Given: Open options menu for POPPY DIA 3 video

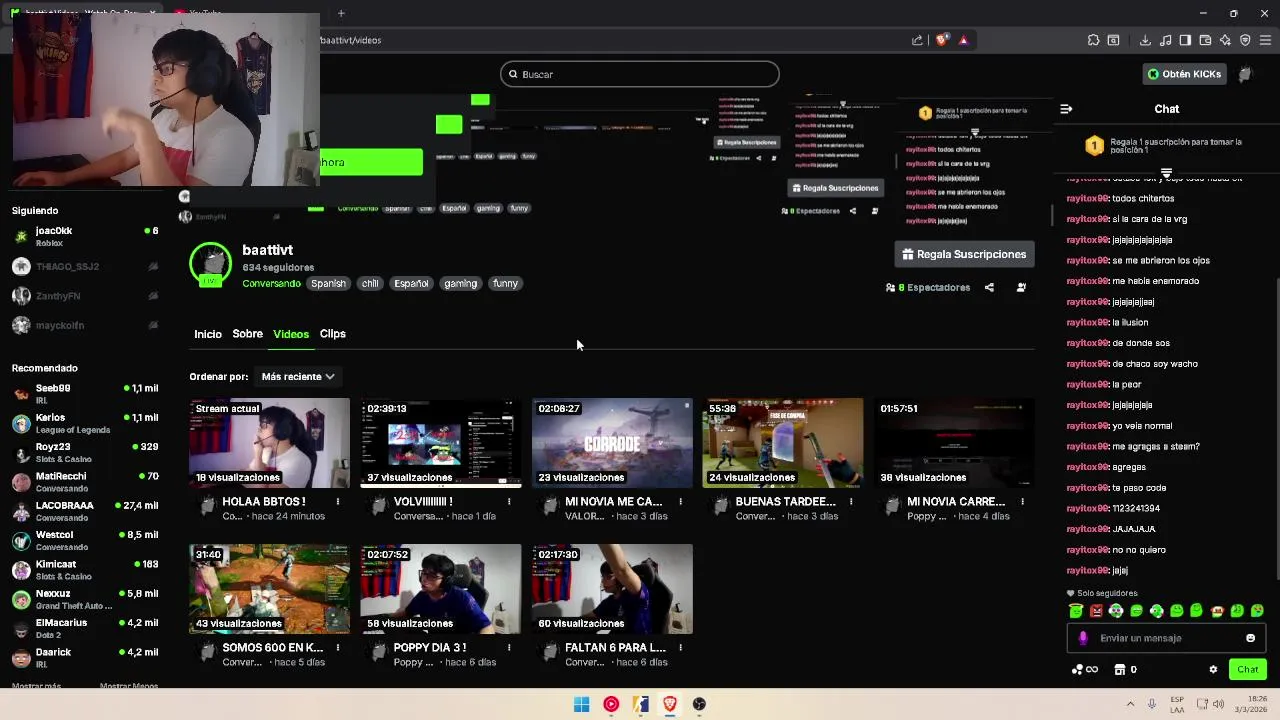Looking at the screenshot, I should [509, 648].
